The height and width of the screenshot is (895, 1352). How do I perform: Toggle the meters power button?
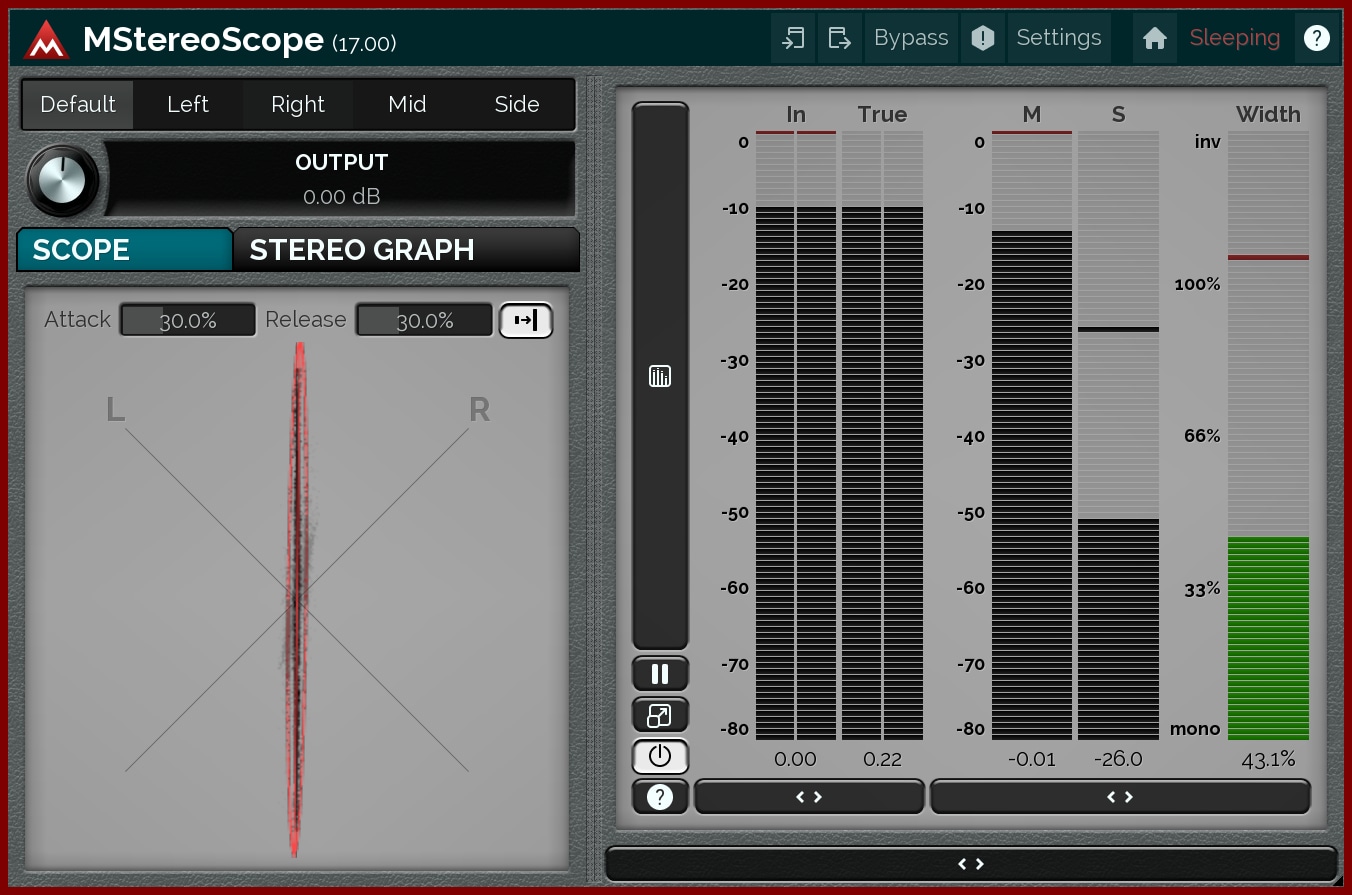tap(660, 756)
